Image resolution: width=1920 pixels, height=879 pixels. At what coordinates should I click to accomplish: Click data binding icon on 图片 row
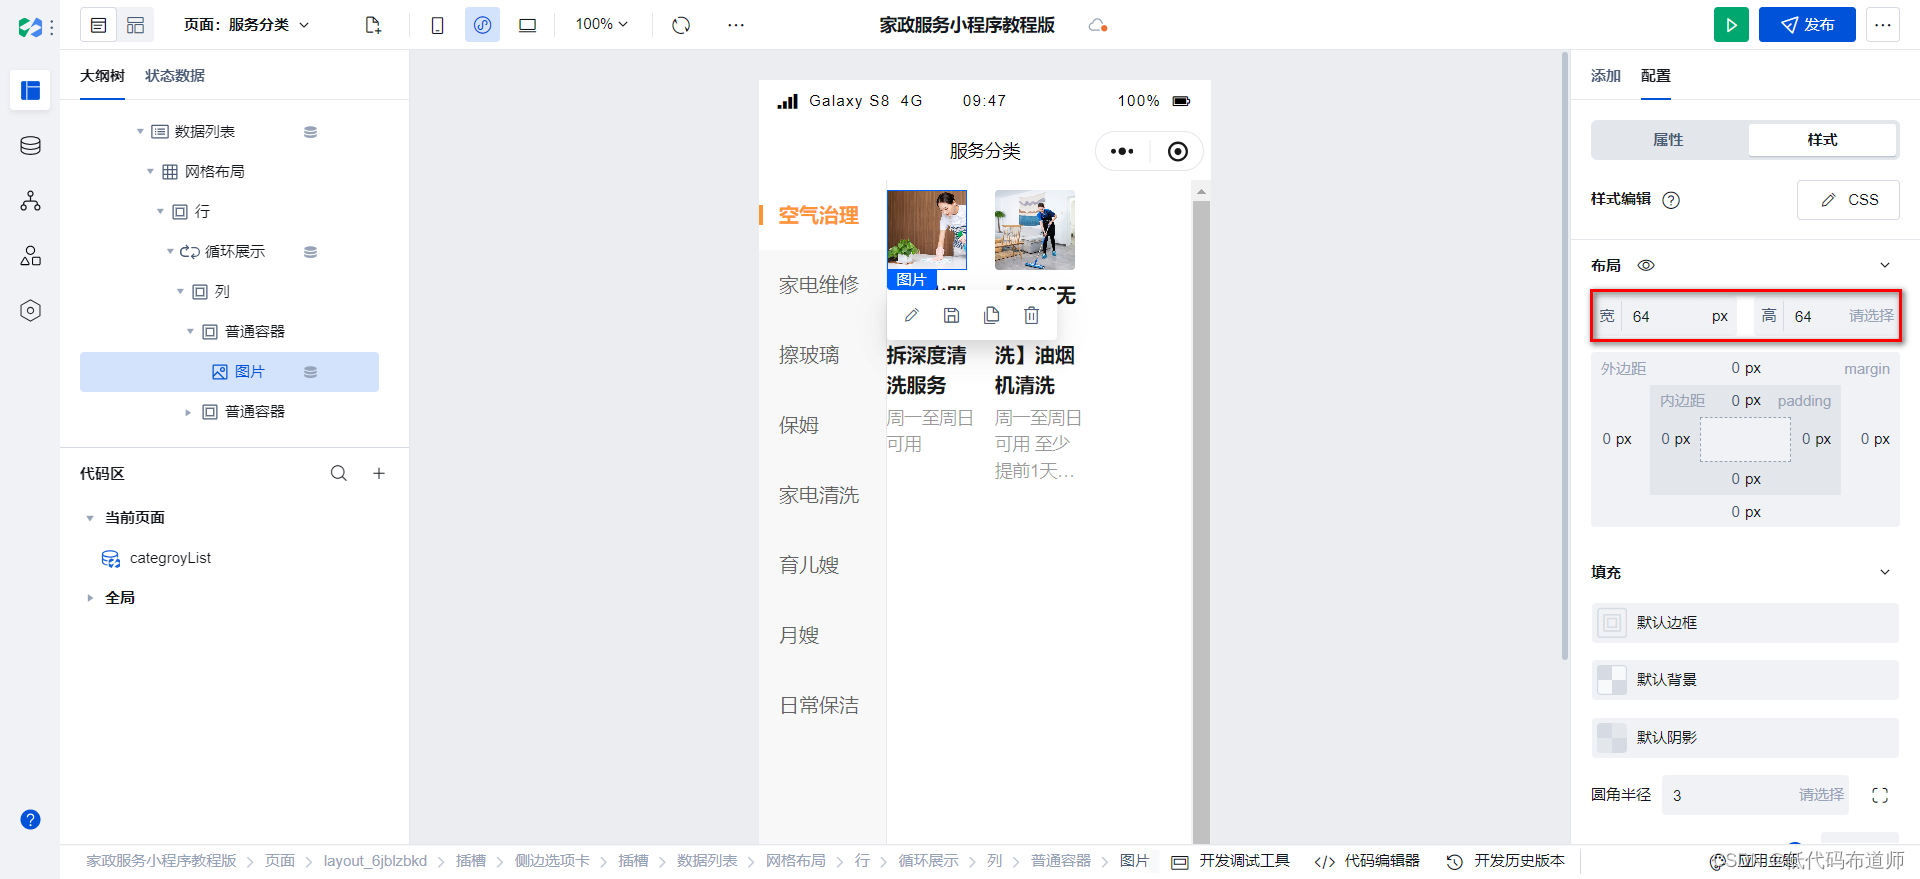[x=310, y=372]
